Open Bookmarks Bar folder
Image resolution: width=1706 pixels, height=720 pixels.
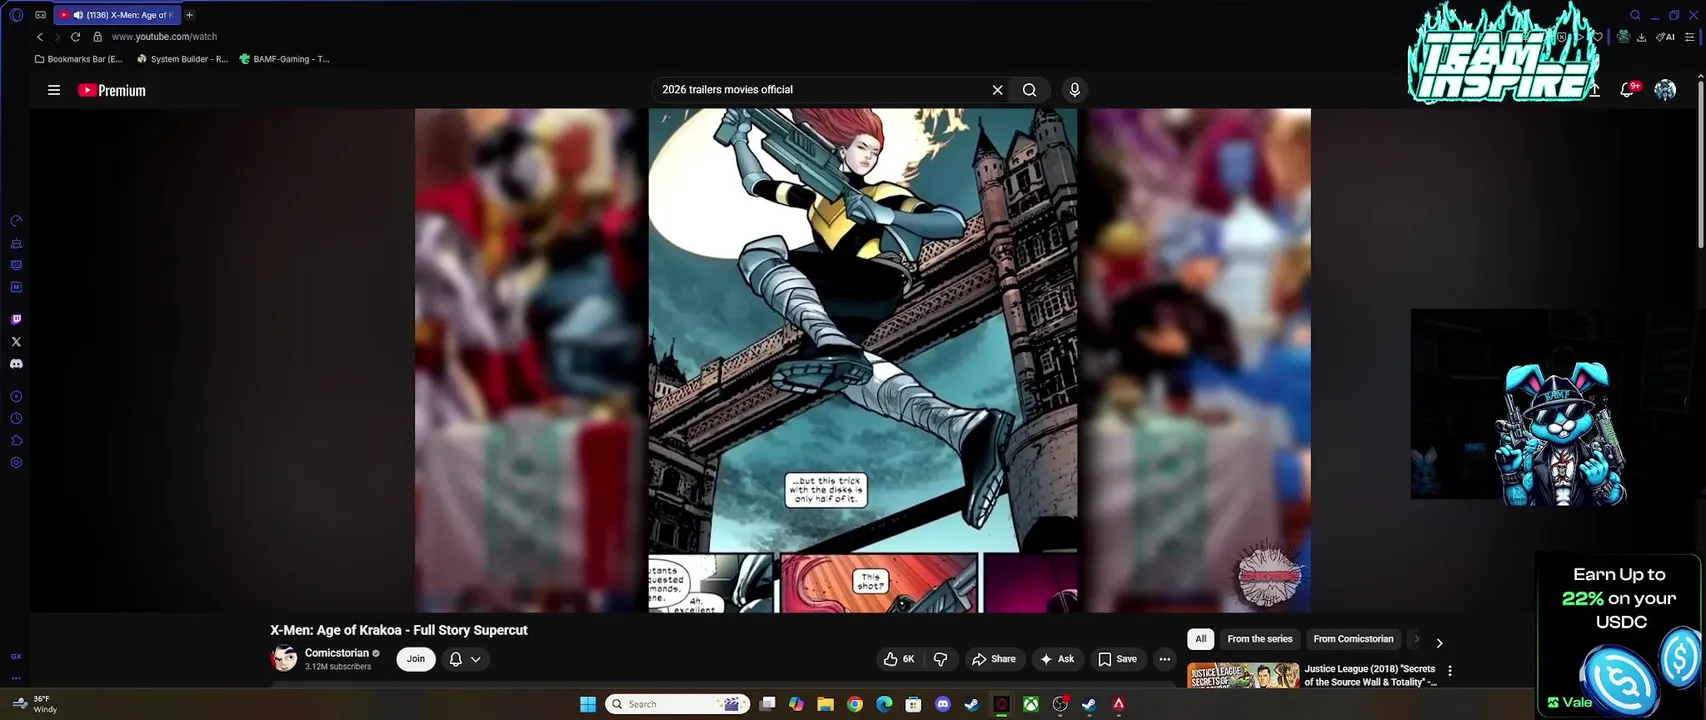[78, 59]
